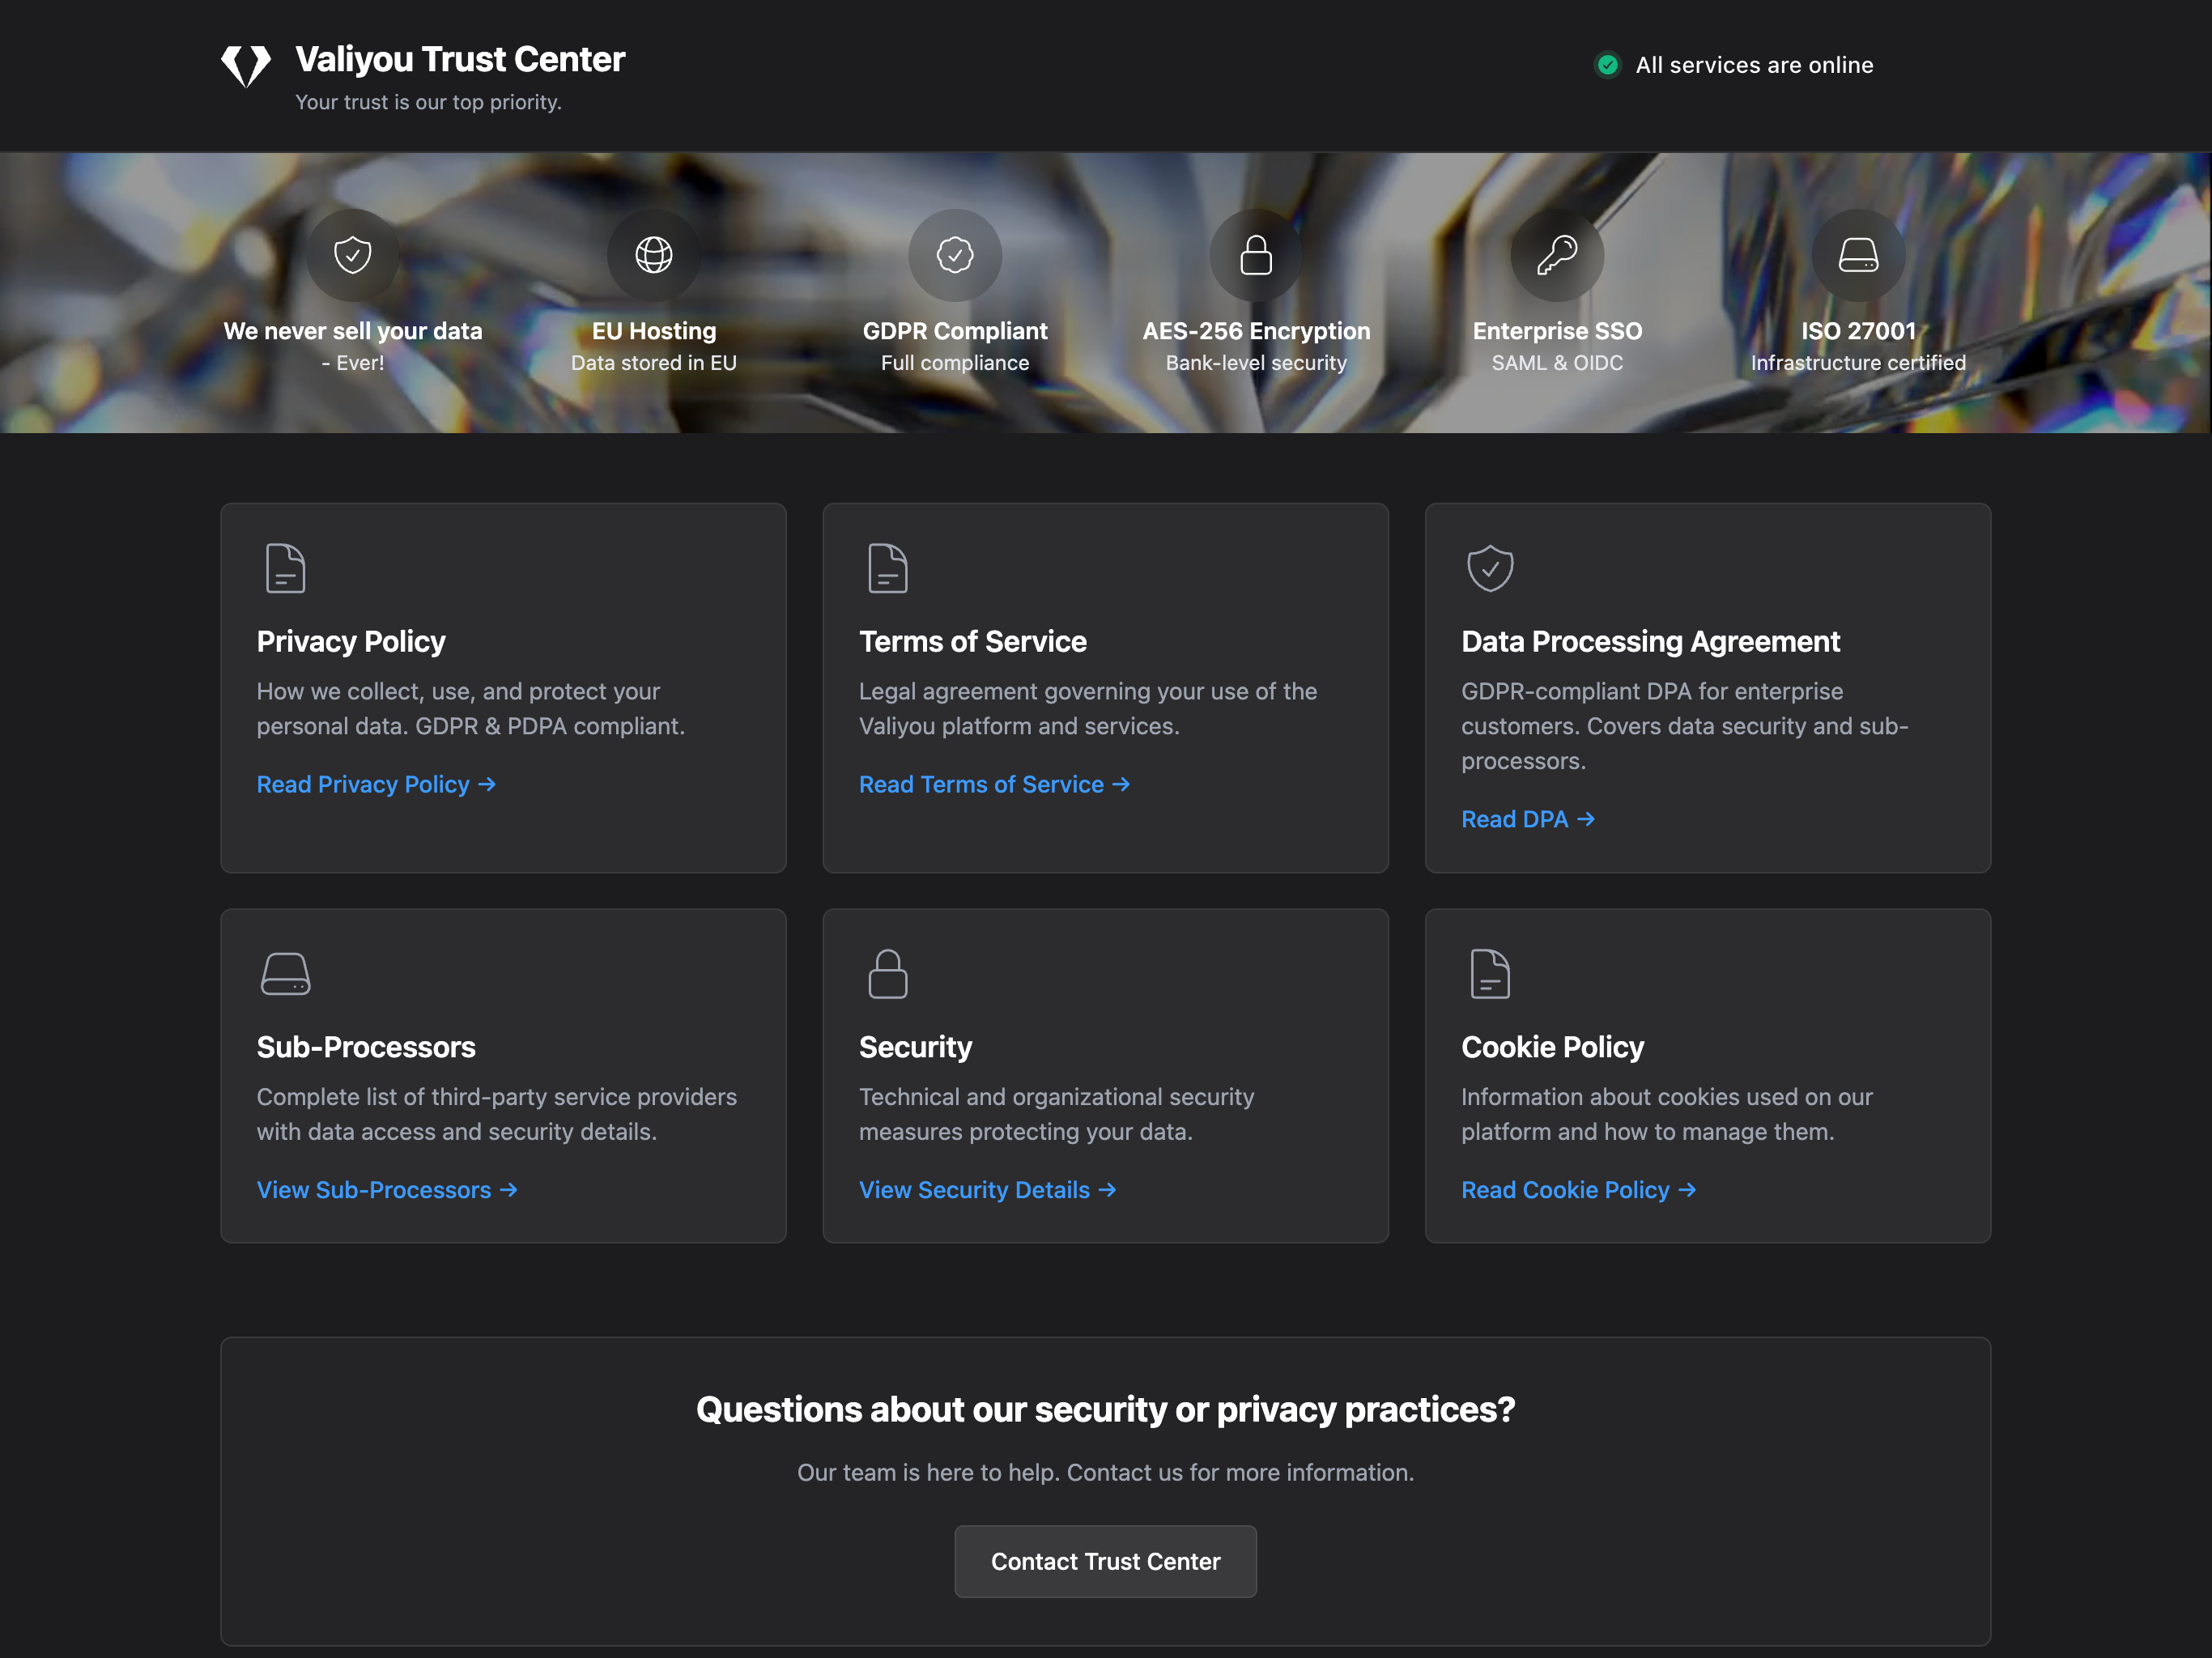Click the shield icon above never sell data
2212x1658 pixels.
tap(352, 255)
